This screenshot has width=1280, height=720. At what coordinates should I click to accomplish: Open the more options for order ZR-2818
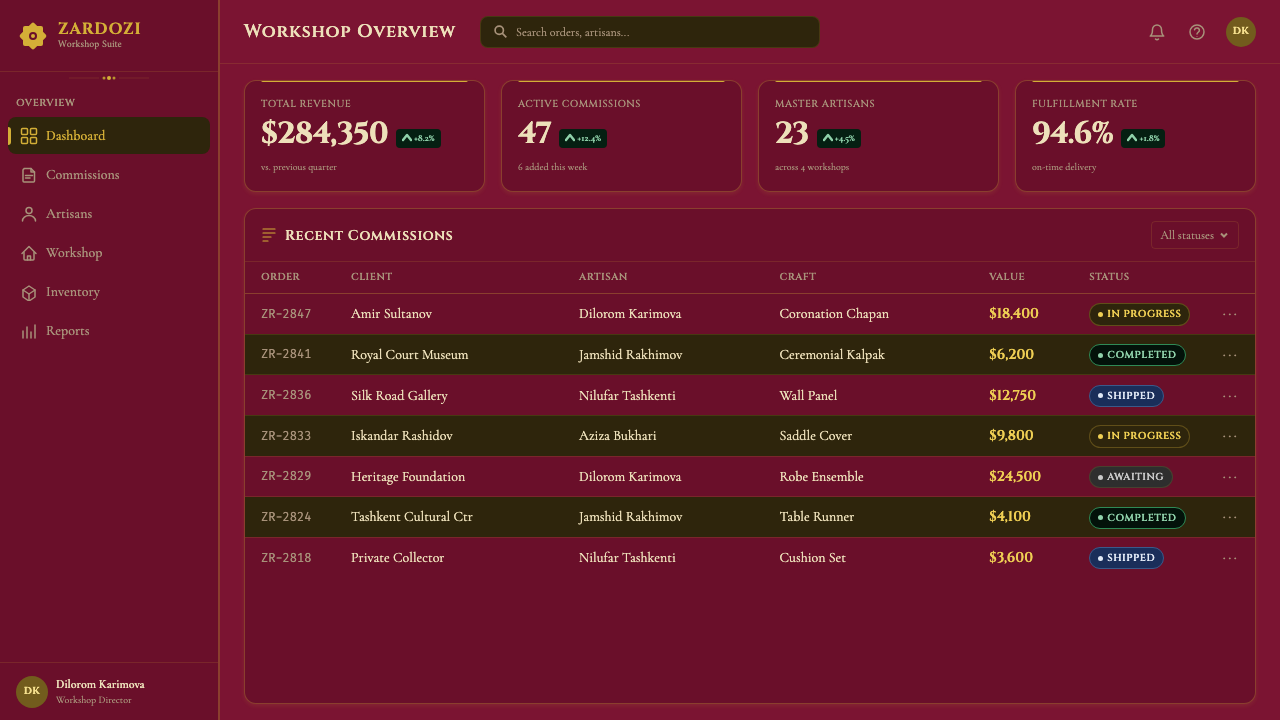(x=1230, y=558)
